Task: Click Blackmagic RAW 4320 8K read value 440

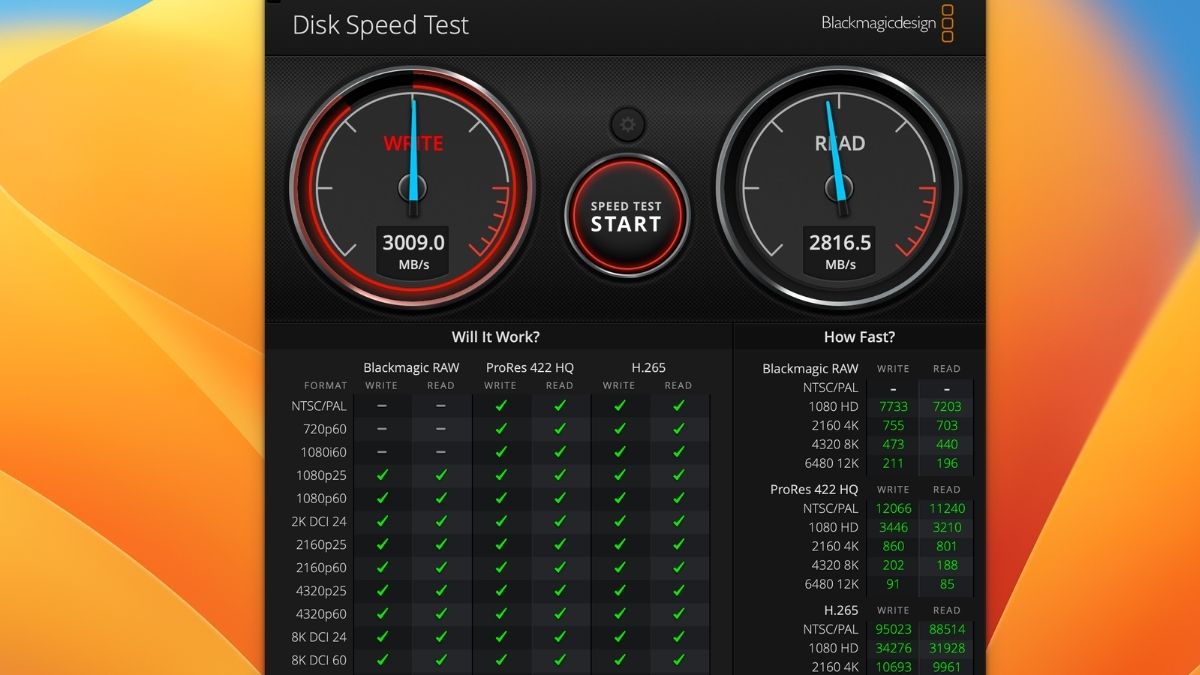Action: pyautogui.click(x=946, y=445)
